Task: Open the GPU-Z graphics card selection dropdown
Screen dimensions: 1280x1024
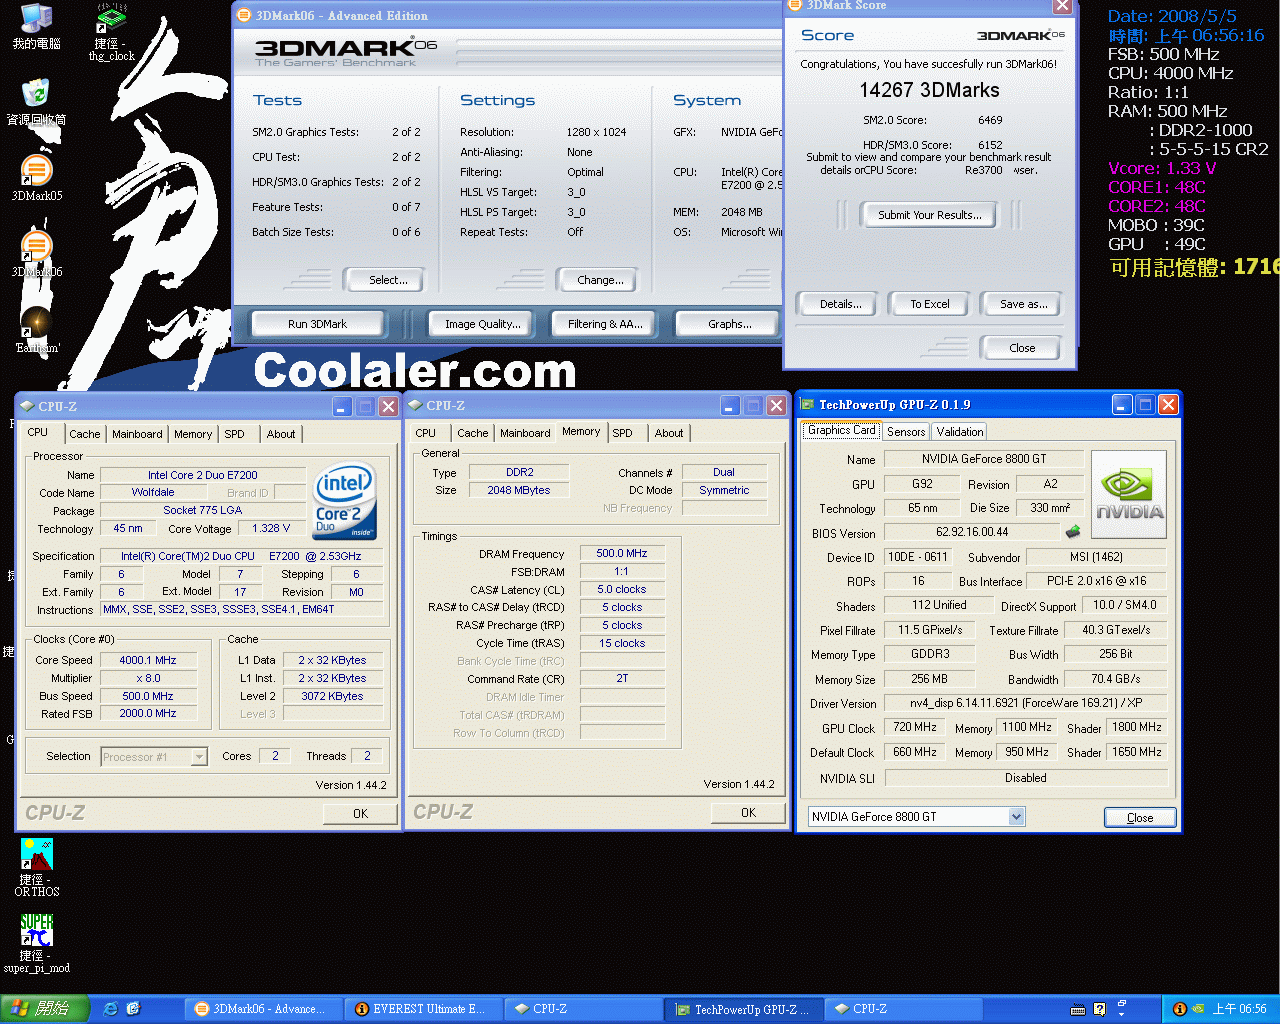Action: 1016,817
